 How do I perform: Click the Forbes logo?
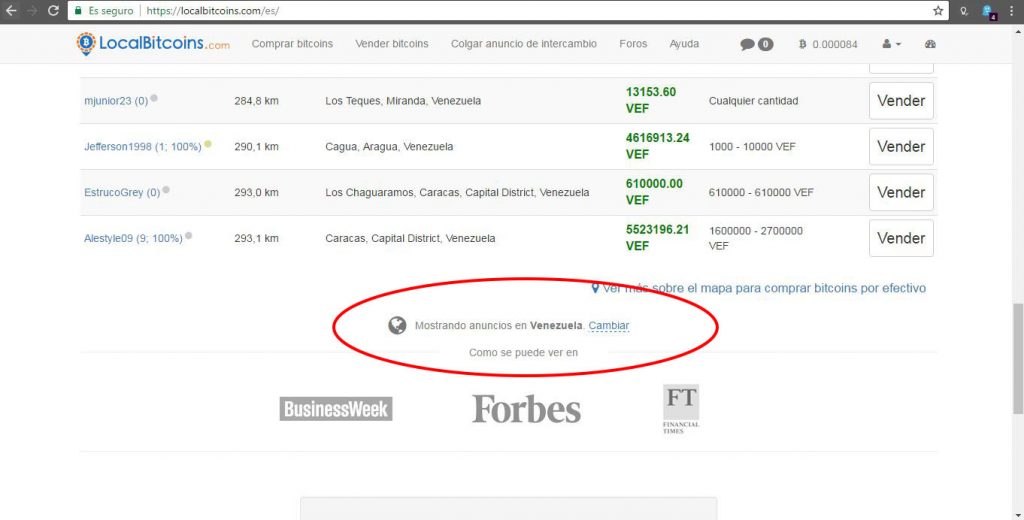pos(526,409)
